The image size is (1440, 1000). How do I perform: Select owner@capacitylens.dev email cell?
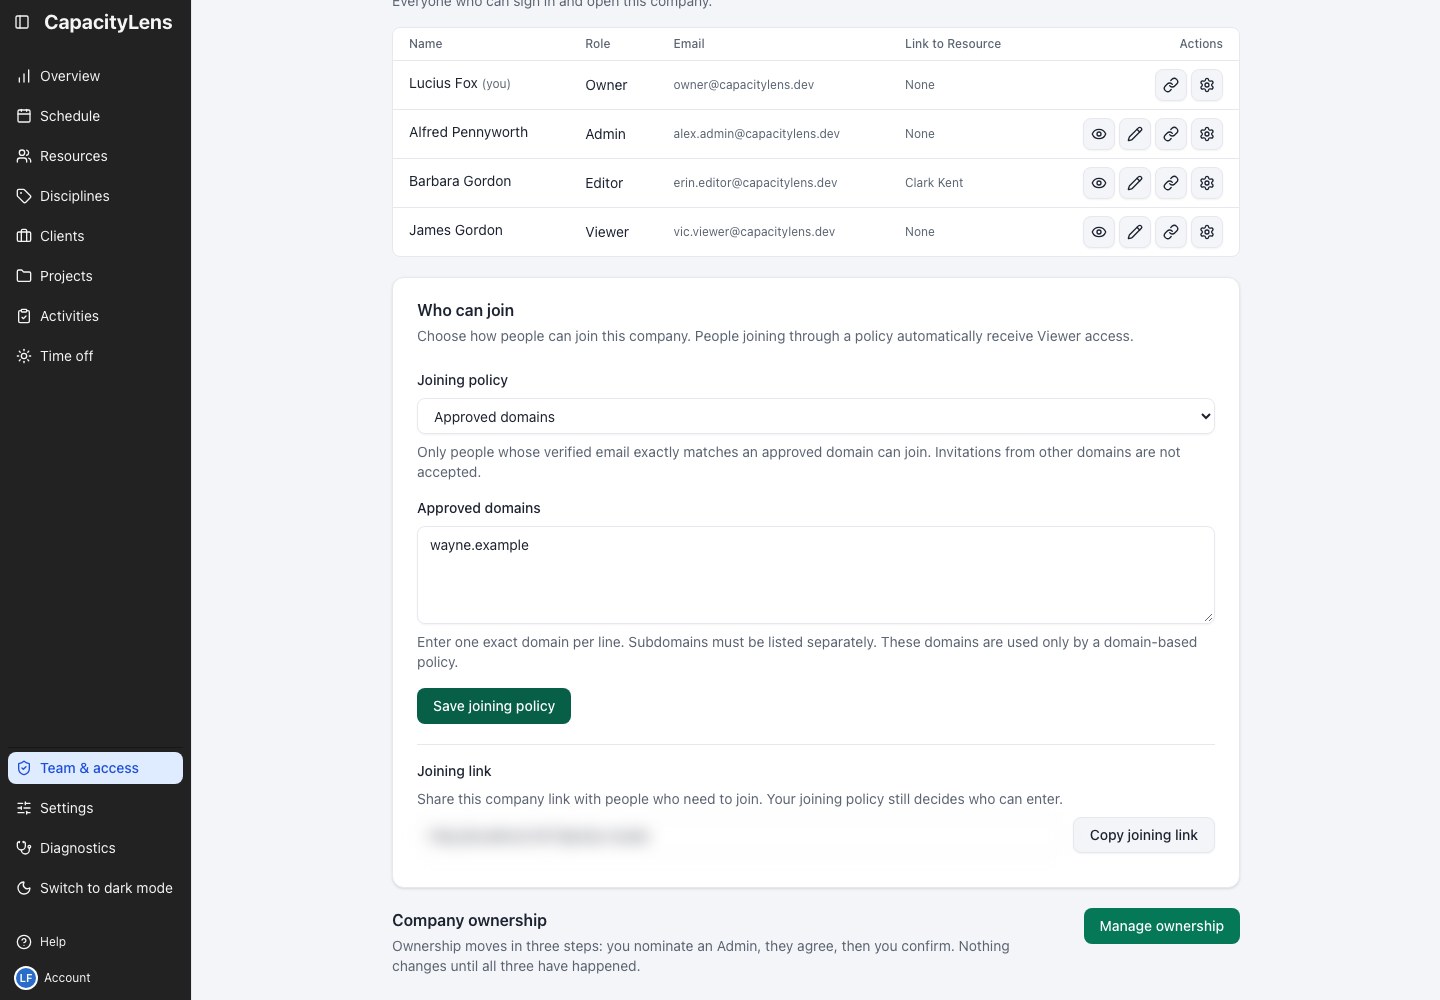(x=744, y=85)
